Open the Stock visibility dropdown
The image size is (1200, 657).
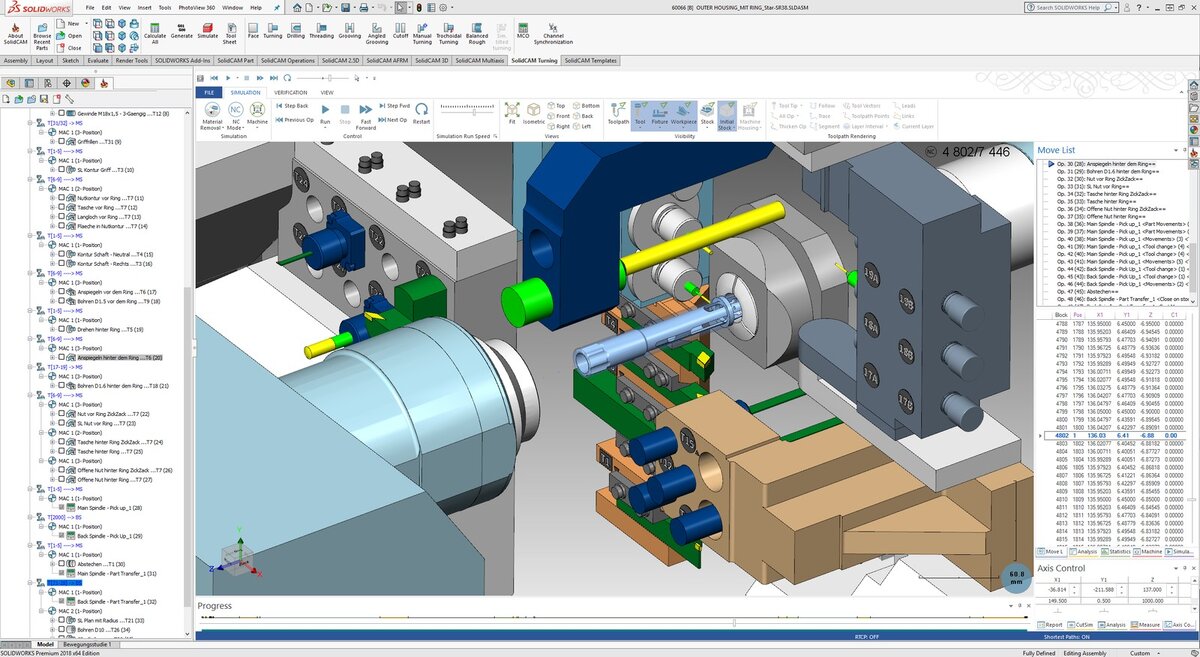pyautogui.click(x=707, y=114)
